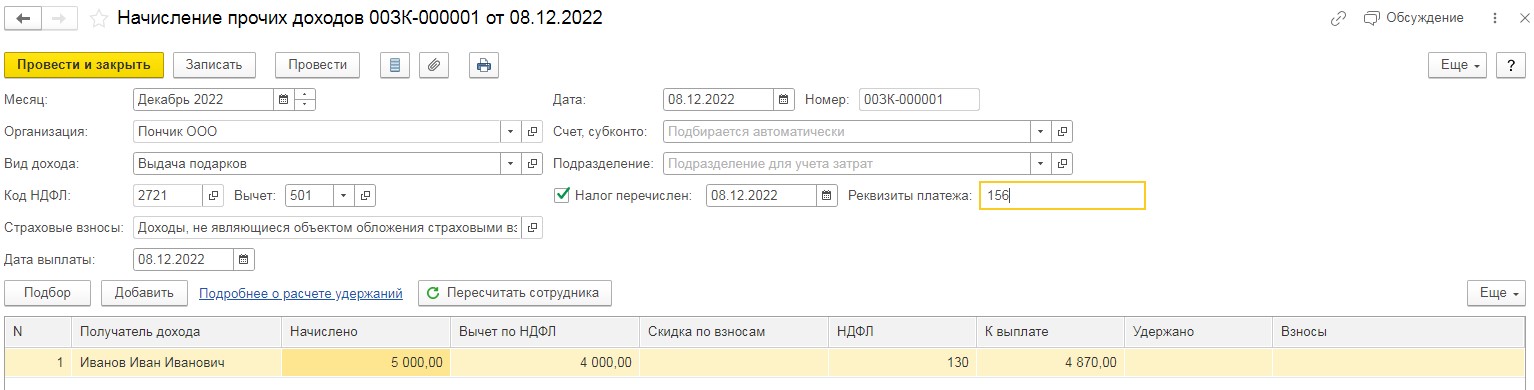Toggle the Налог перечислен checkbox
The image size is (1534, 390).
click(x=562, y=195)
